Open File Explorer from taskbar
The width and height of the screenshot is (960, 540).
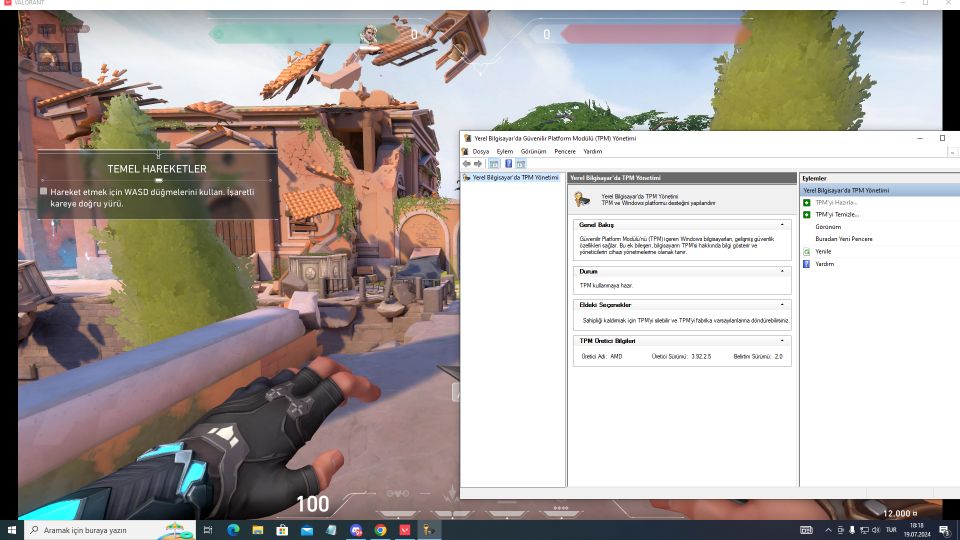click(x=258, y=530)
